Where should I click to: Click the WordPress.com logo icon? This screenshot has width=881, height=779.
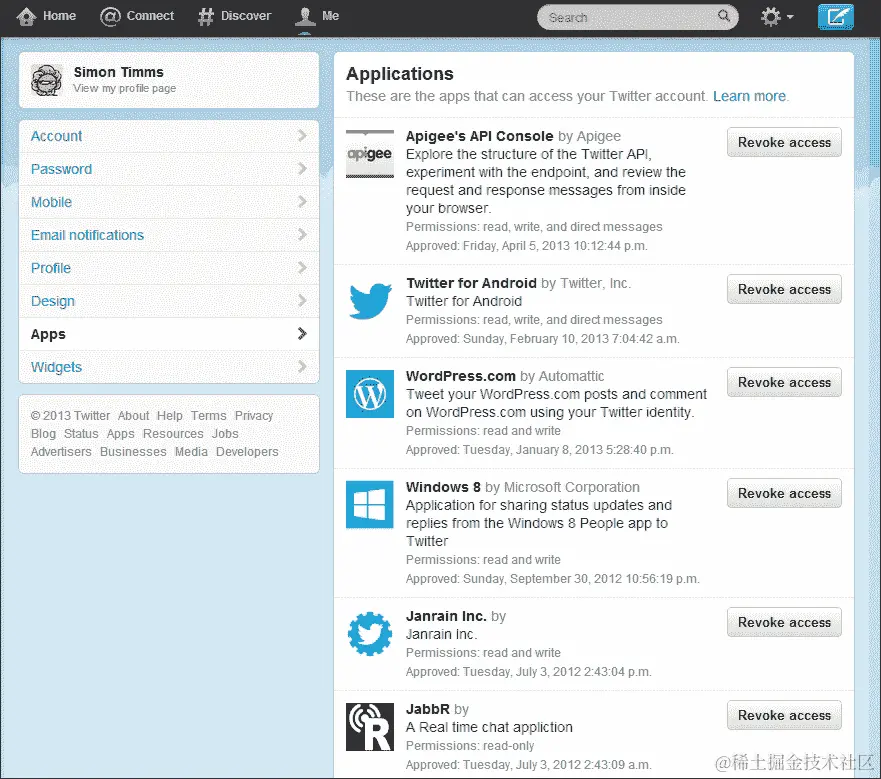click(x=370, y=394)
